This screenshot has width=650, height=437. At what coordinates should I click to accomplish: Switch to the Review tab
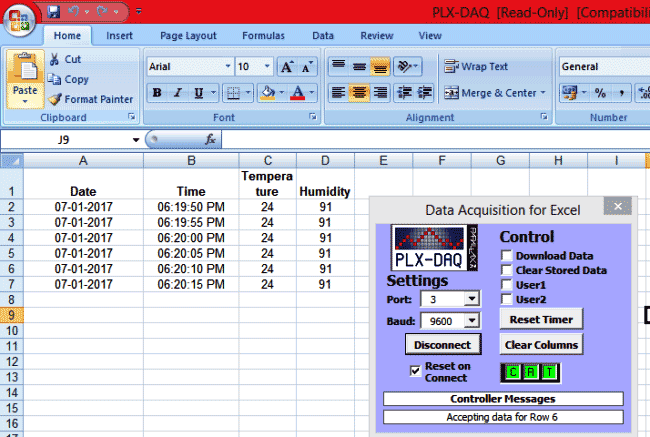pyautogui.click(x=376, y=36)
